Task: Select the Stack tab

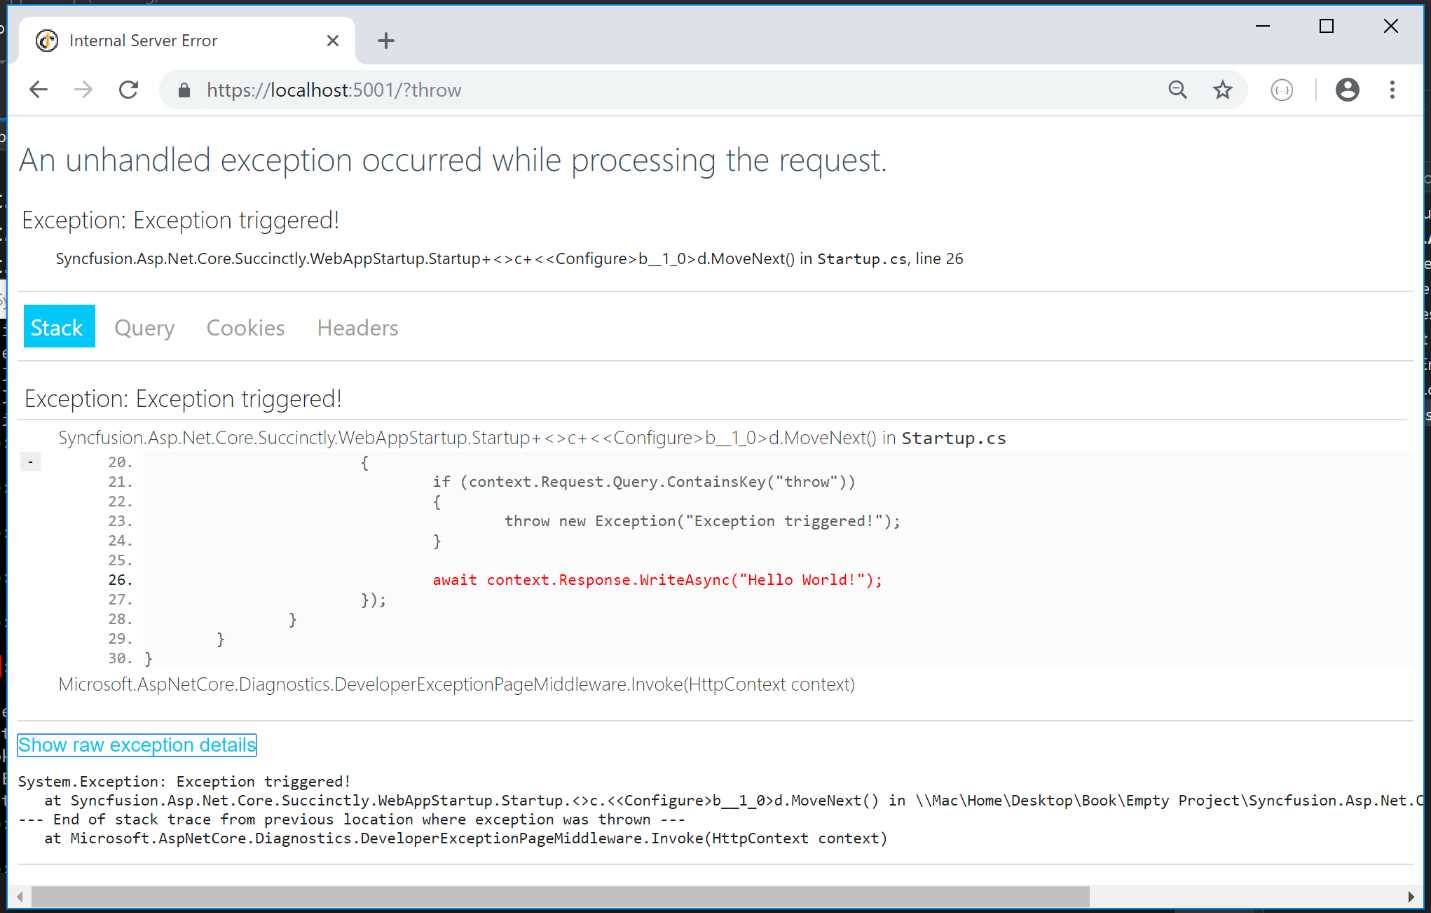Action: (58, 326)
